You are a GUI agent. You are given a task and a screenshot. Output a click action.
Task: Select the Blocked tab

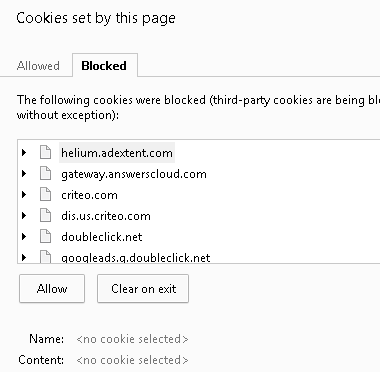point(105,65)
